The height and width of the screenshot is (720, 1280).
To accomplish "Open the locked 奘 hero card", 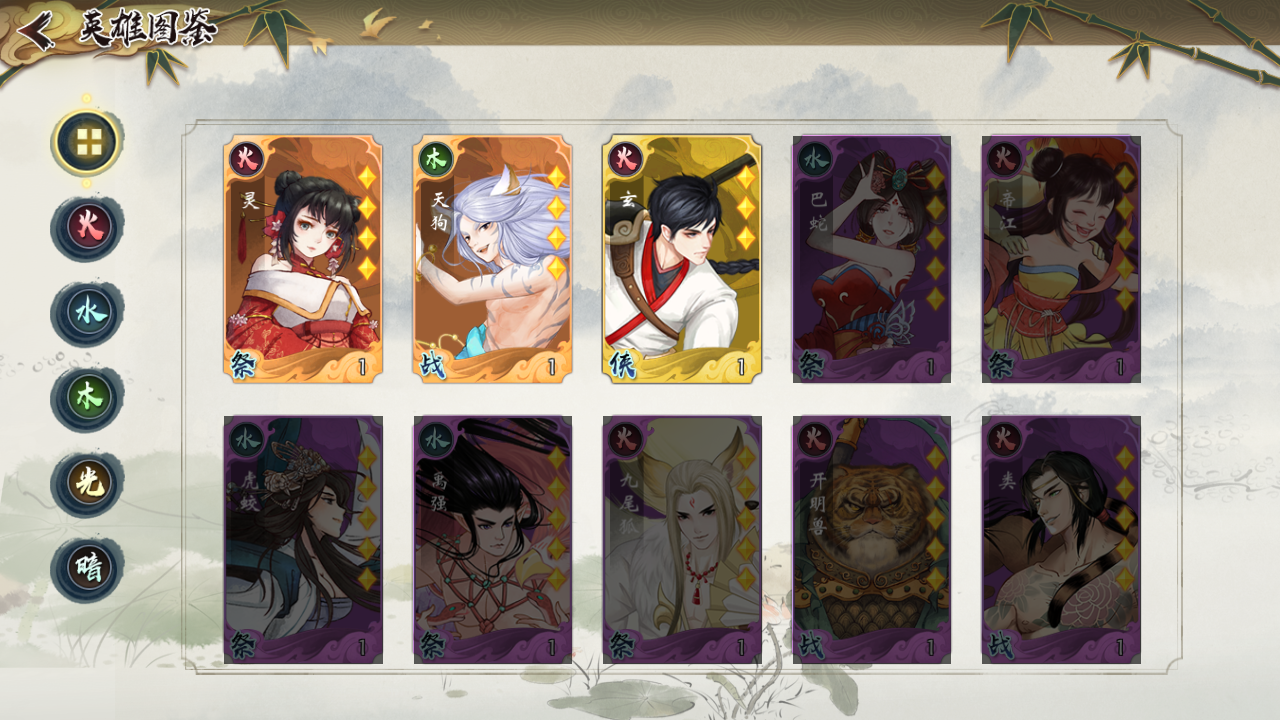I will click(x=1061, y=540).
